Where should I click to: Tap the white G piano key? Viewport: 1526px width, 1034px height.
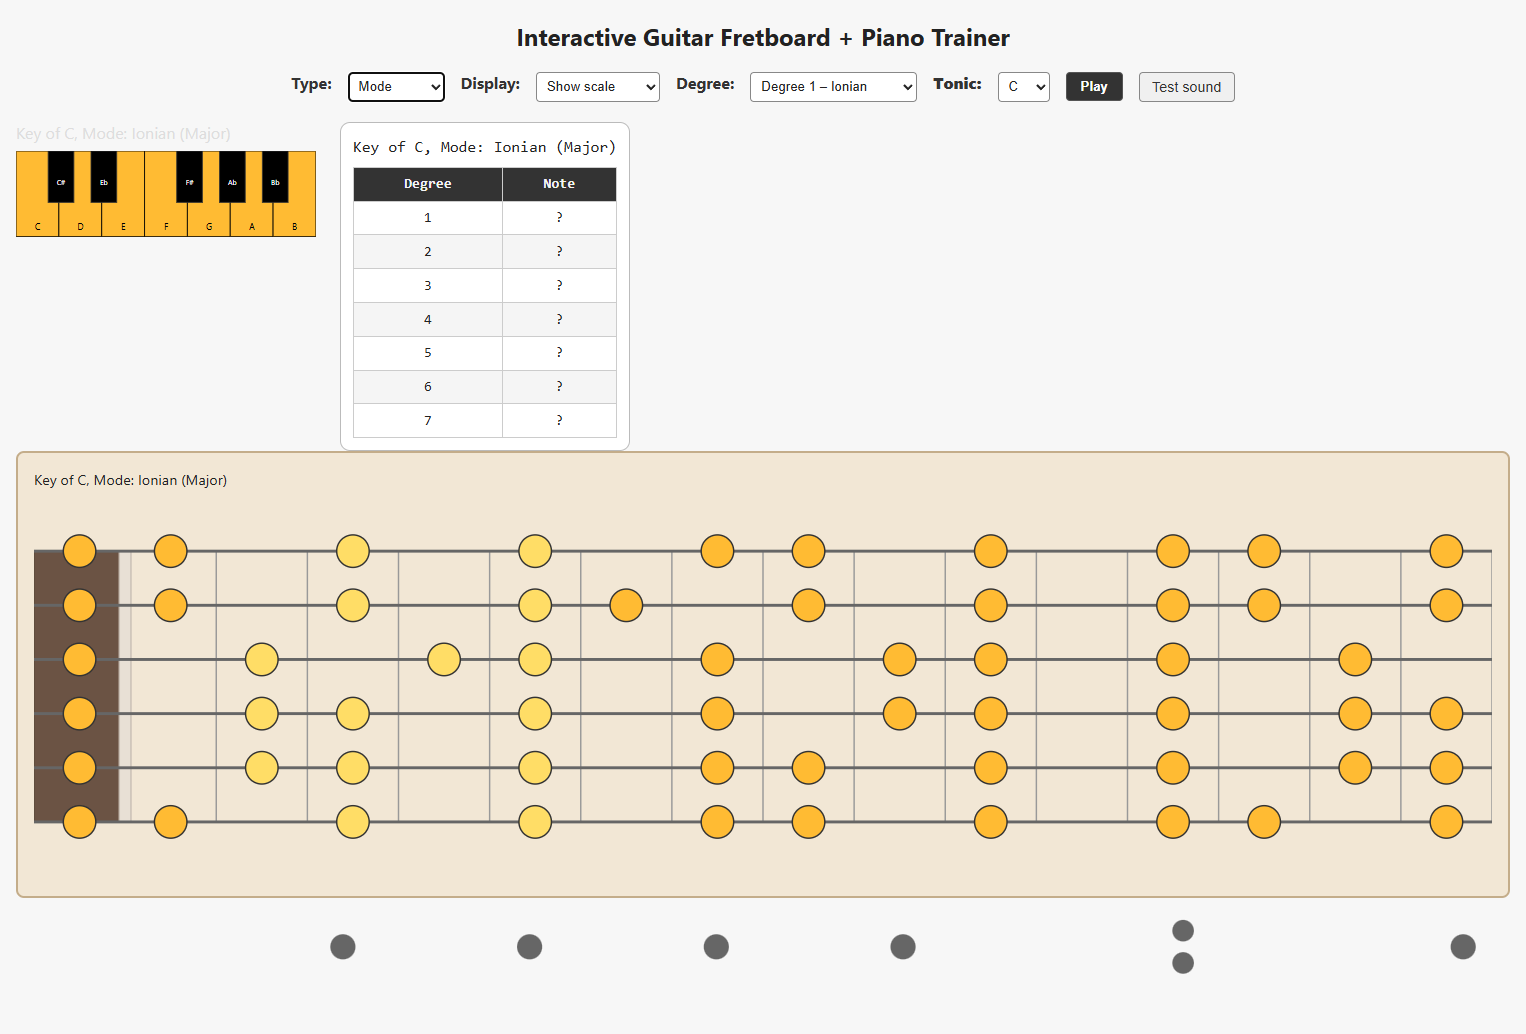(x=209, y=221)
